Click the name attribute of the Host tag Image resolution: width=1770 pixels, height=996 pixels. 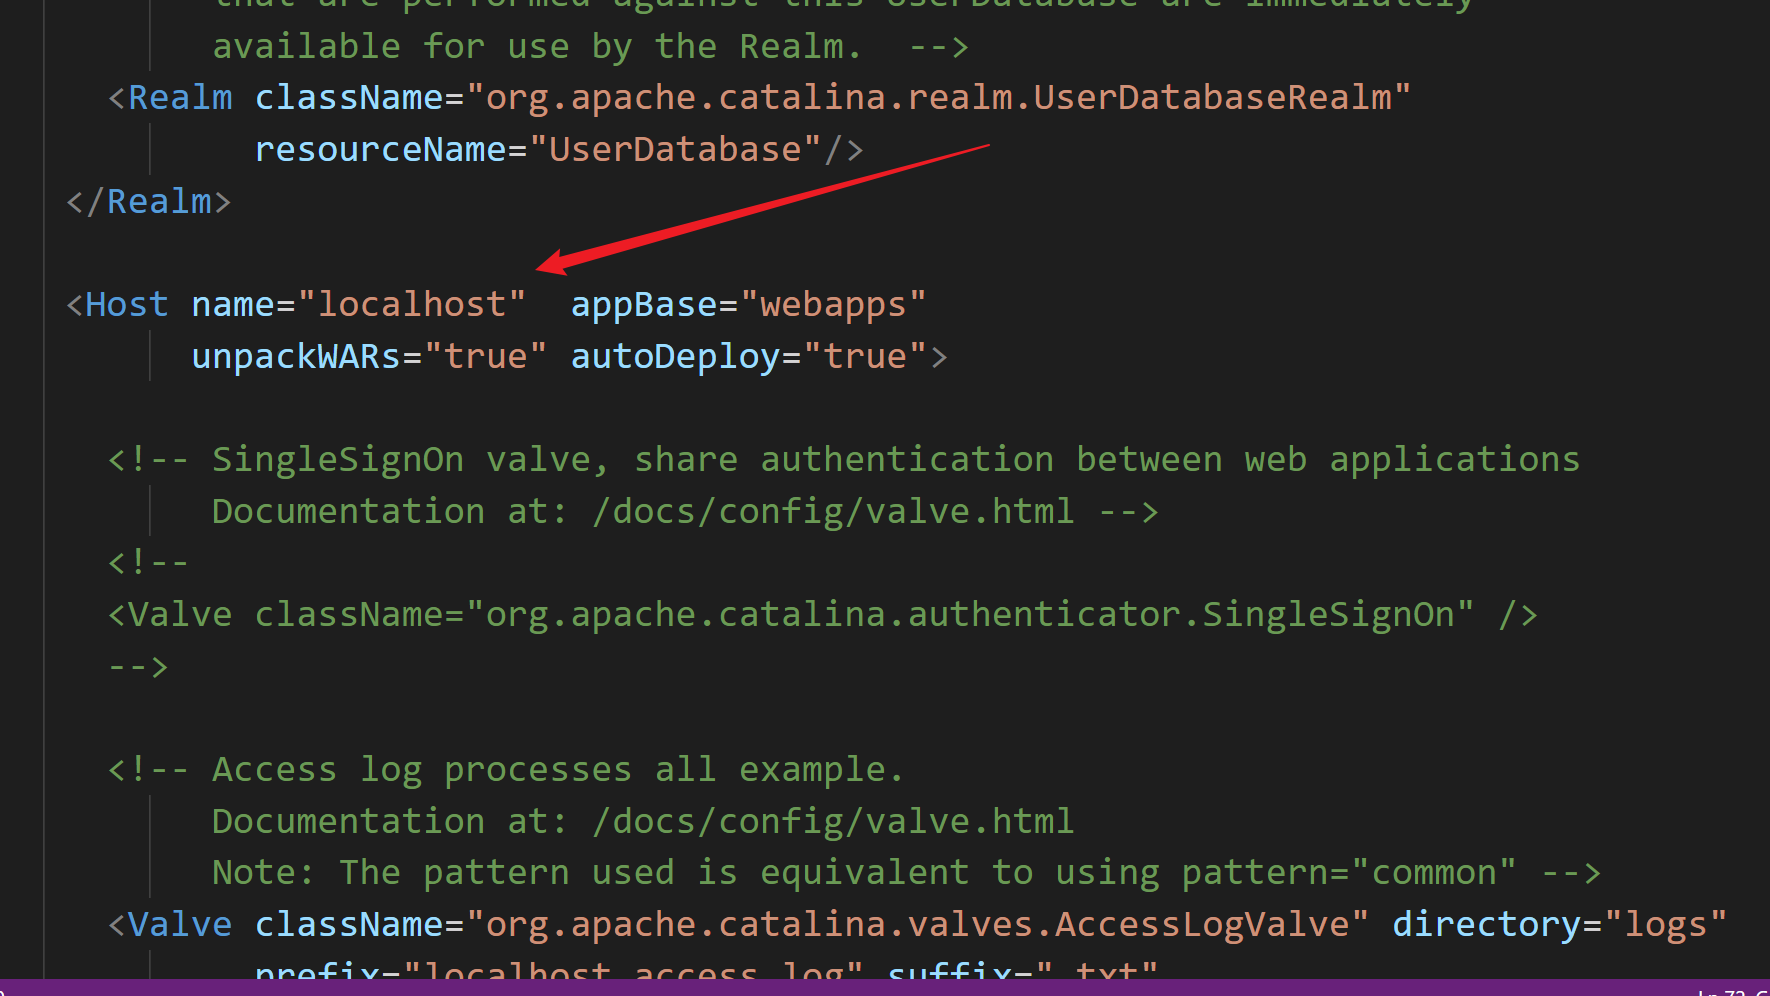(x=233, y=305)
